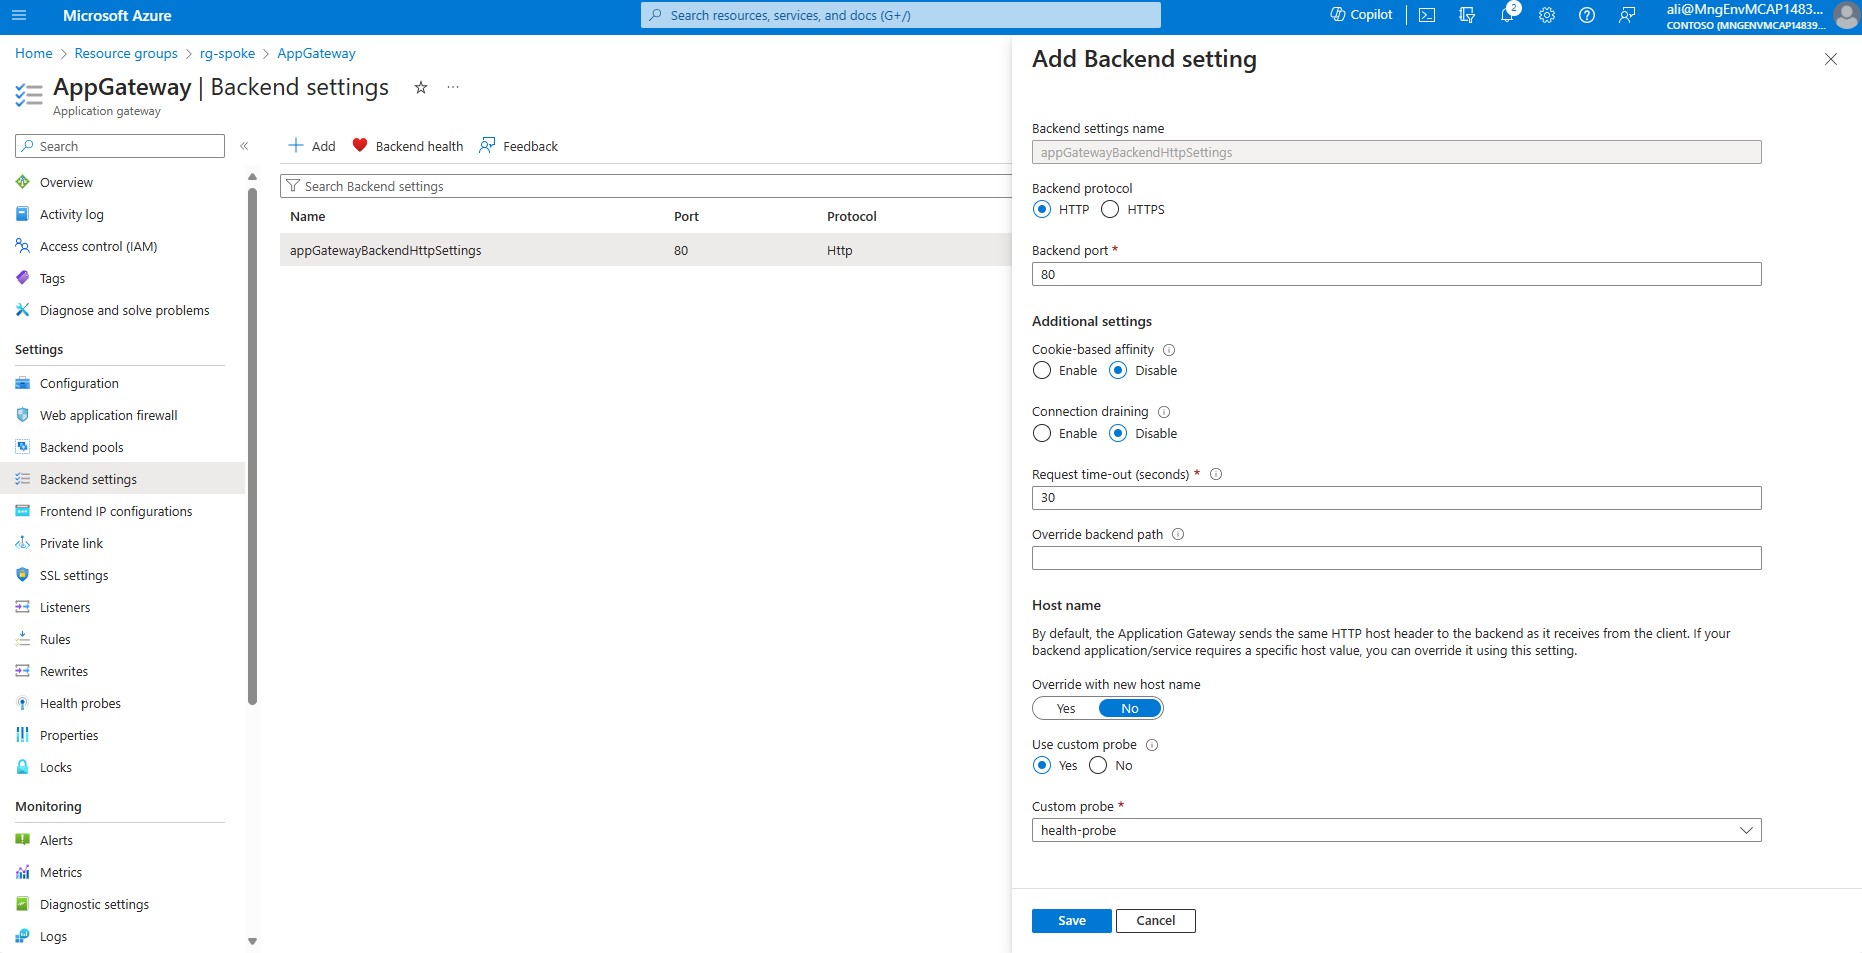The image size is (1862, 953).
Task: Go to Home breadcrumb
Action: coord(34,54)
